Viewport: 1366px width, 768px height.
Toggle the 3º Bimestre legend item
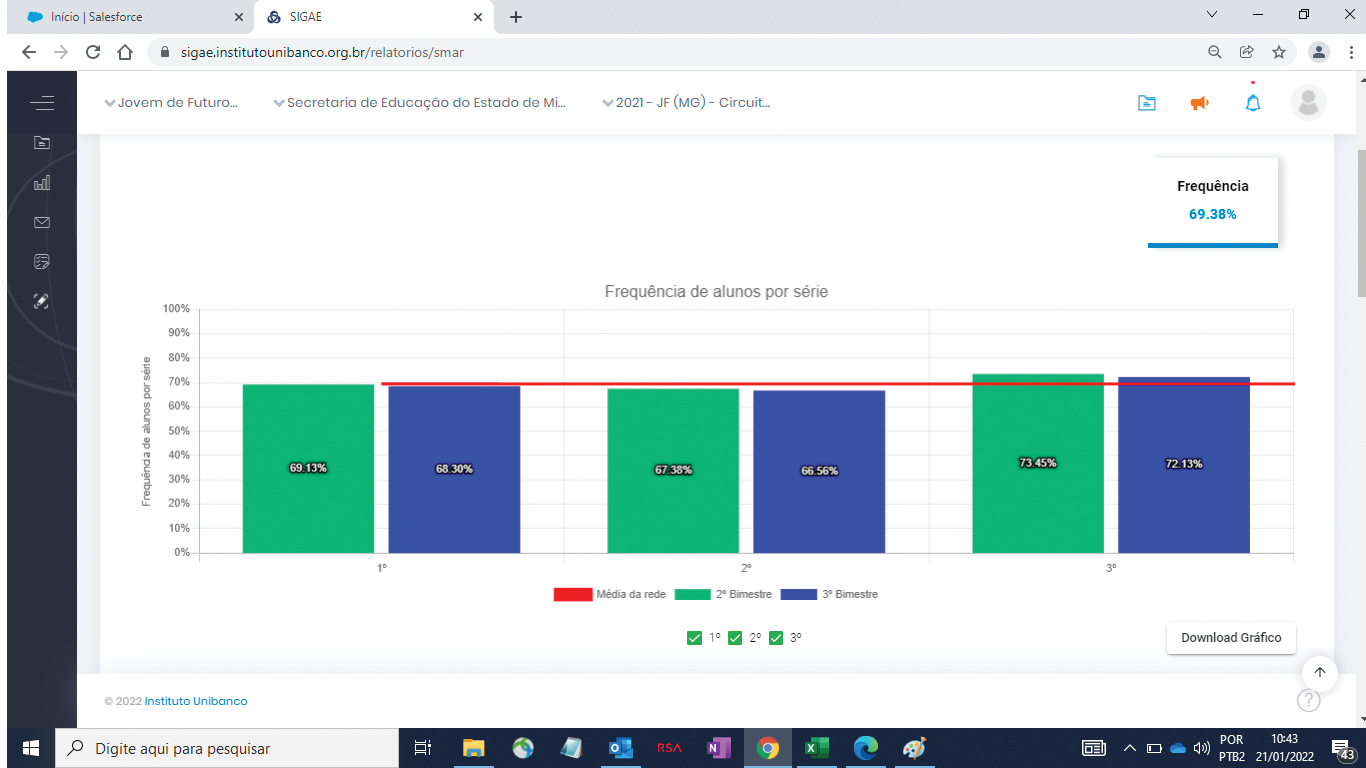coord(830,594)
